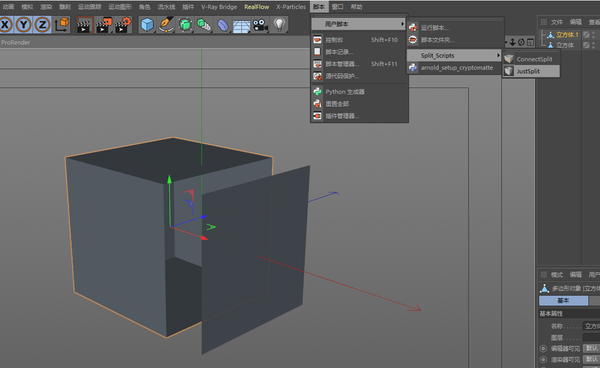Toggle the Y axis lock
Screen dimensions: 600x368
coord(24,25)
